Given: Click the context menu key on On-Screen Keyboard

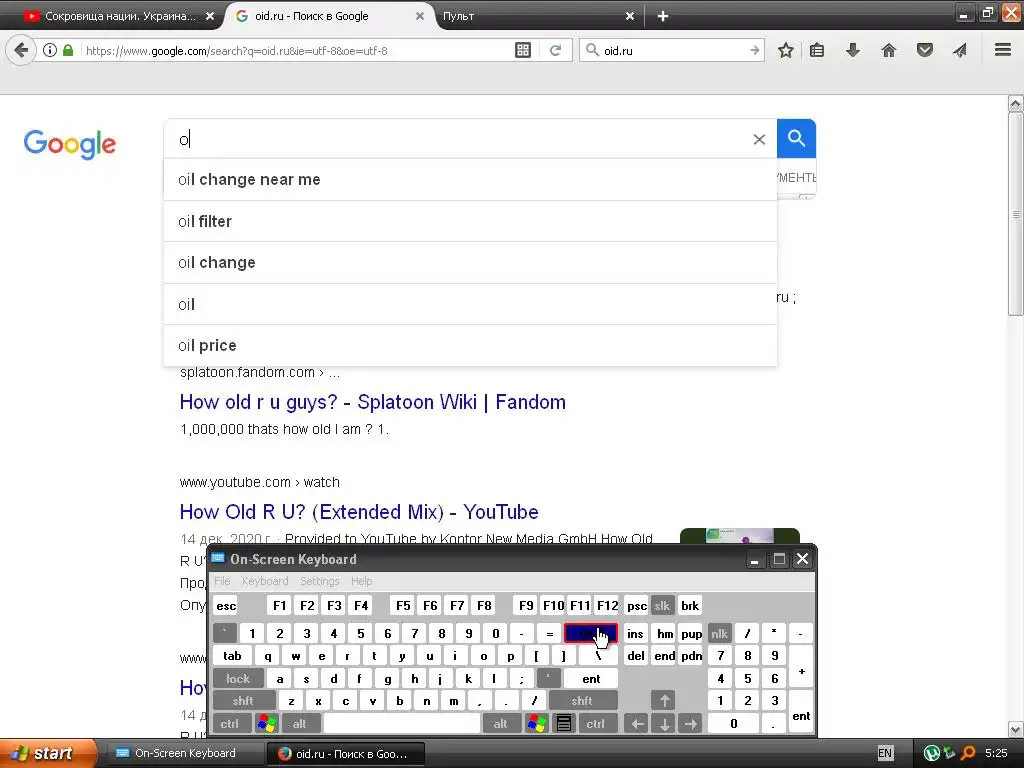Looking at the screenshot, I should [564, 724].
